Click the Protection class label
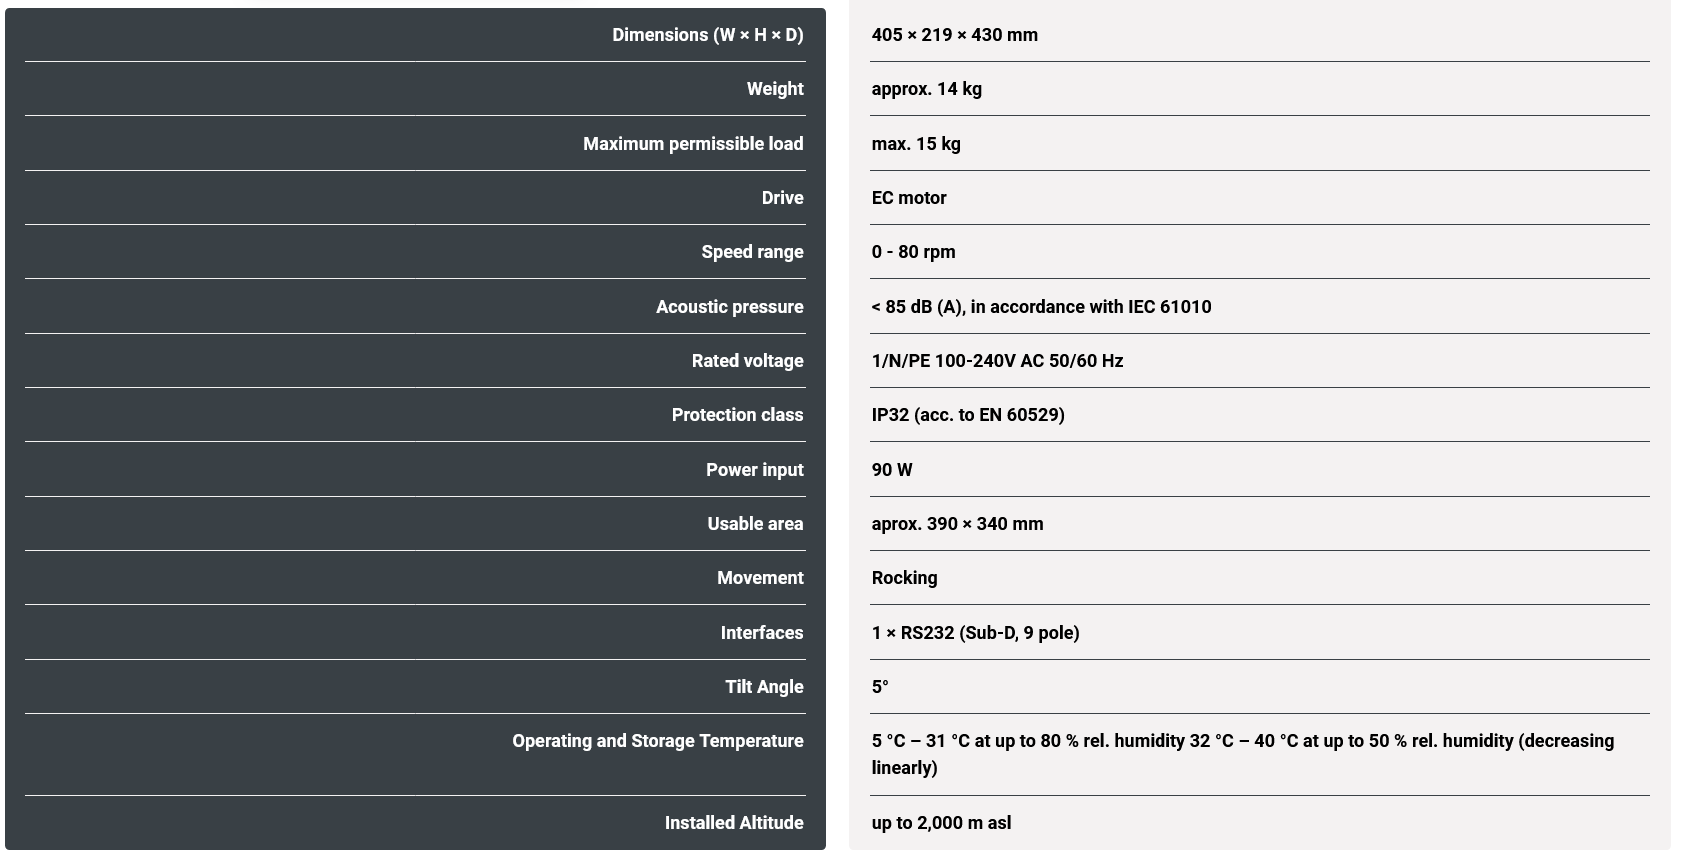This screenshot has width=1682, height=863. [x=737, y=415]
